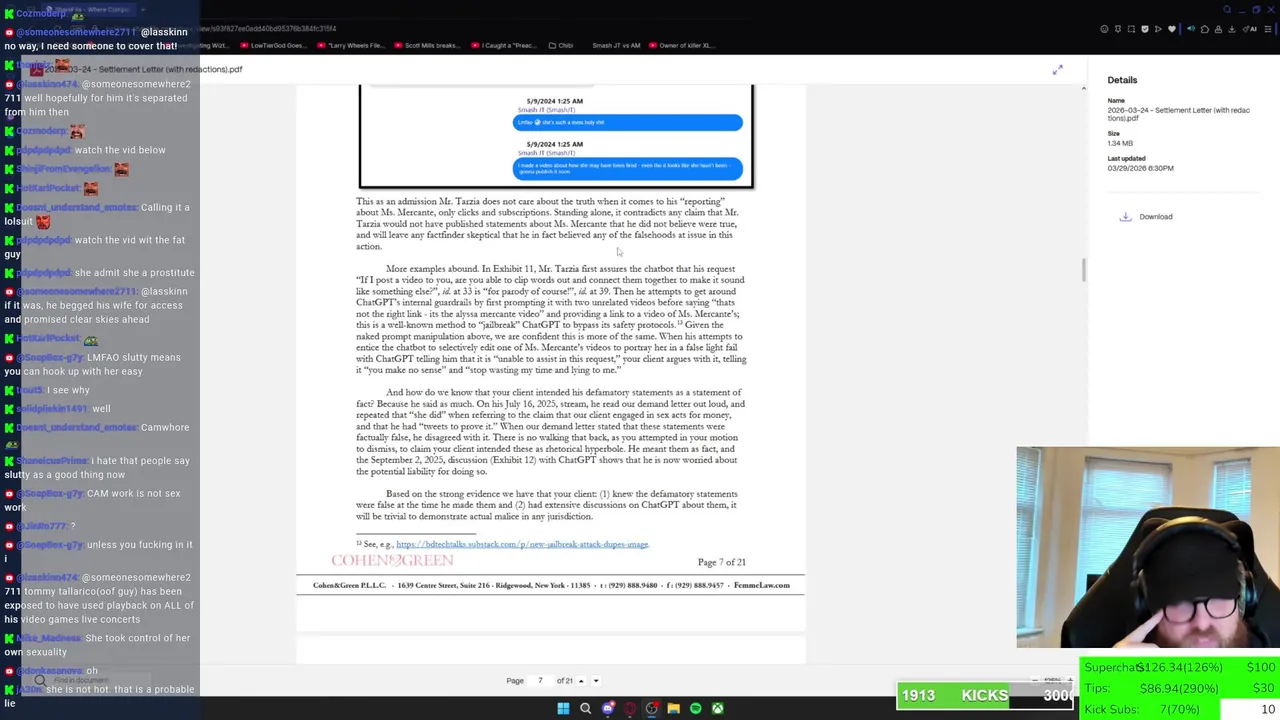Click the PDF file name in Details panel
Viewport: 1280px width, 720px height.
1178,114
